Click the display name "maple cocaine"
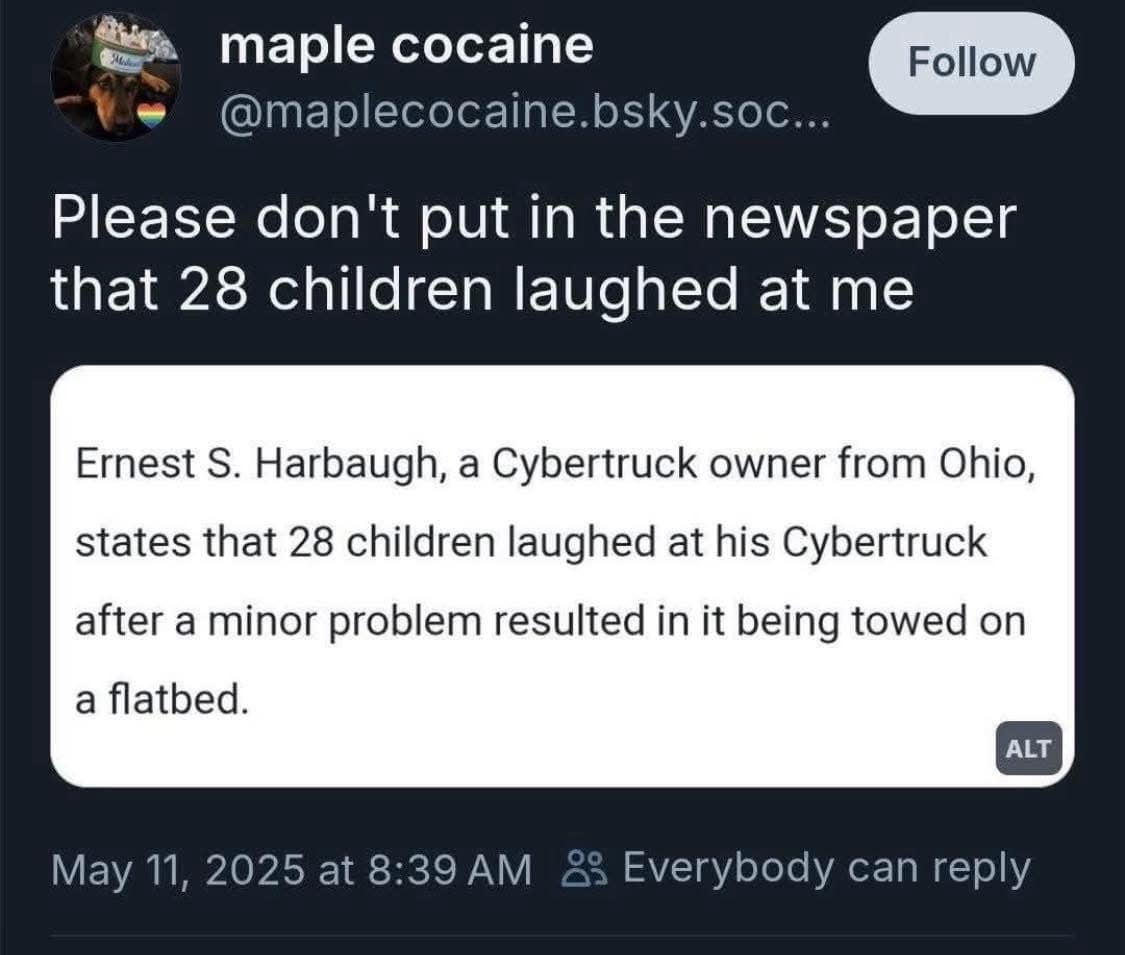This screenshot has width=1125, height=955. click(406, 46)
